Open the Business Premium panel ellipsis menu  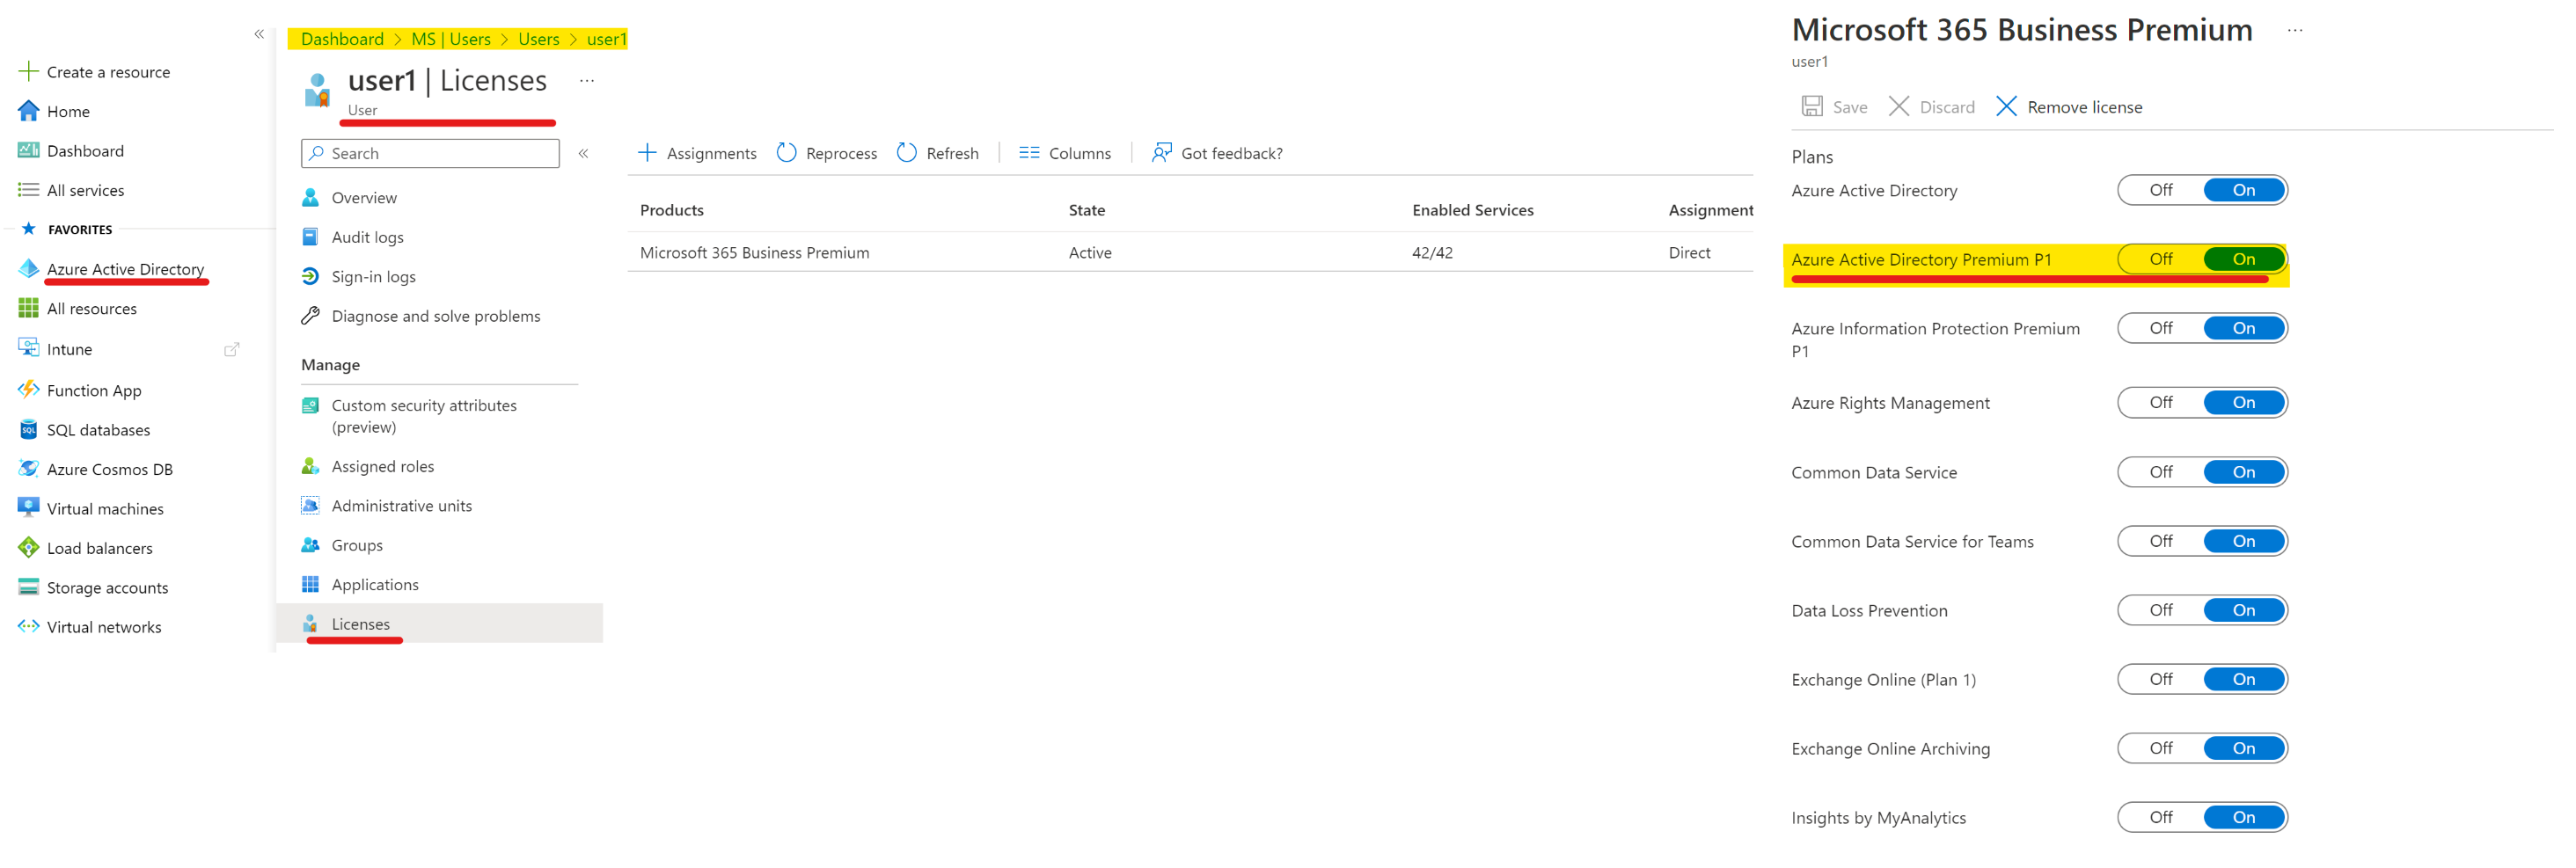pos(2294,30)
